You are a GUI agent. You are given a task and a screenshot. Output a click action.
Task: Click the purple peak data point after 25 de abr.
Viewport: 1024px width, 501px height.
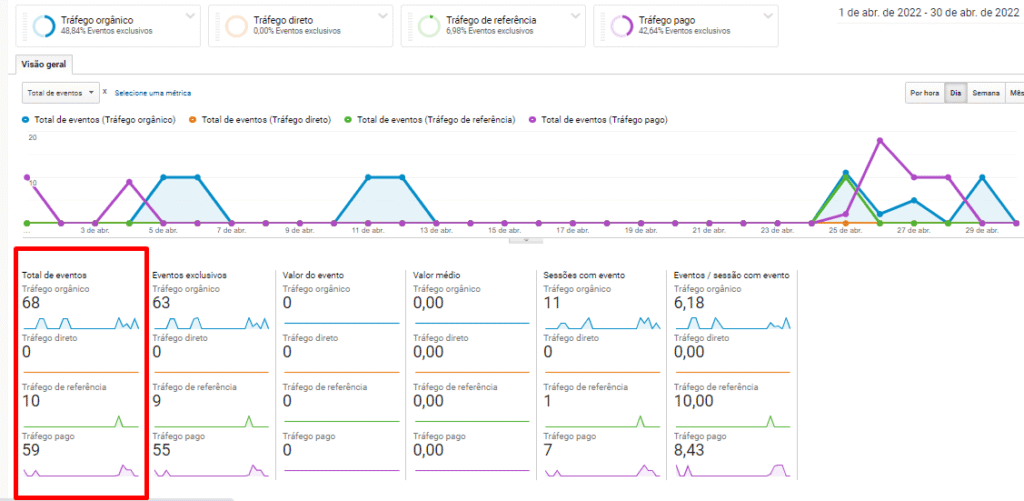click(x=880, y=140)
